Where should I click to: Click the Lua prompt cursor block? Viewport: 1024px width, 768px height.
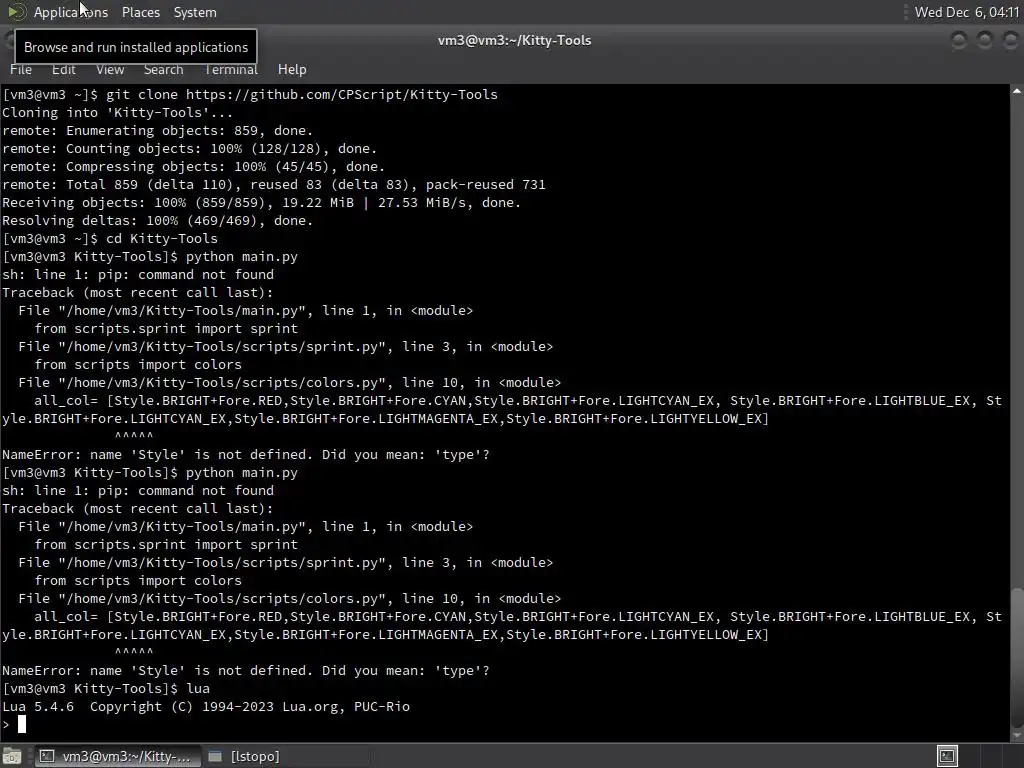pos(22,724)
